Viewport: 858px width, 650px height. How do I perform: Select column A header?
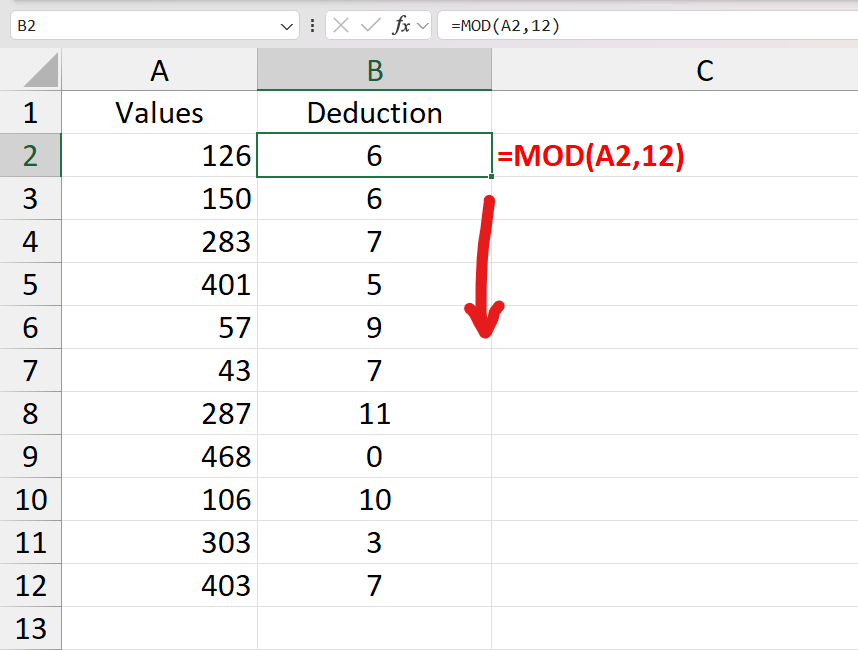pos(159,70)
